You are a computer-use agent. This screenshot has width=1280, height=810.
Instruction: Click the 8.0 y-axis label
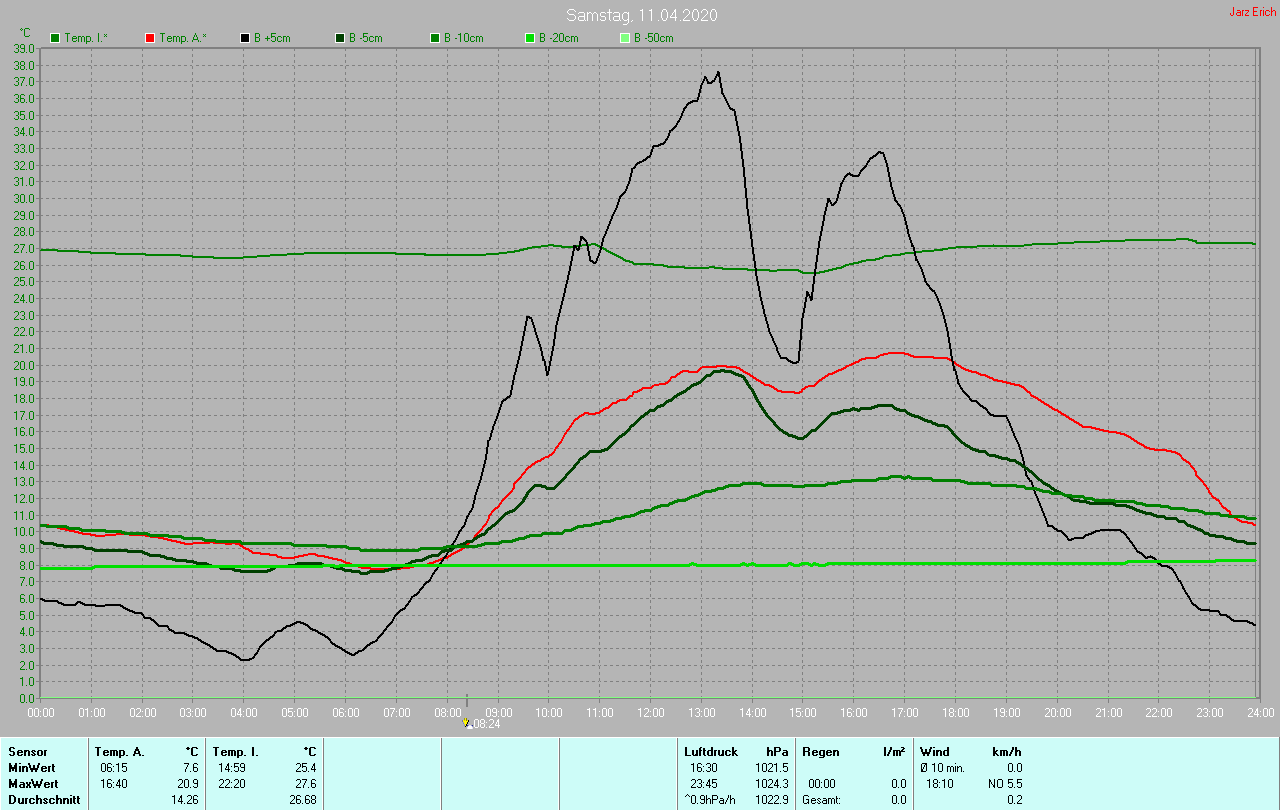[x=27, y=565]
